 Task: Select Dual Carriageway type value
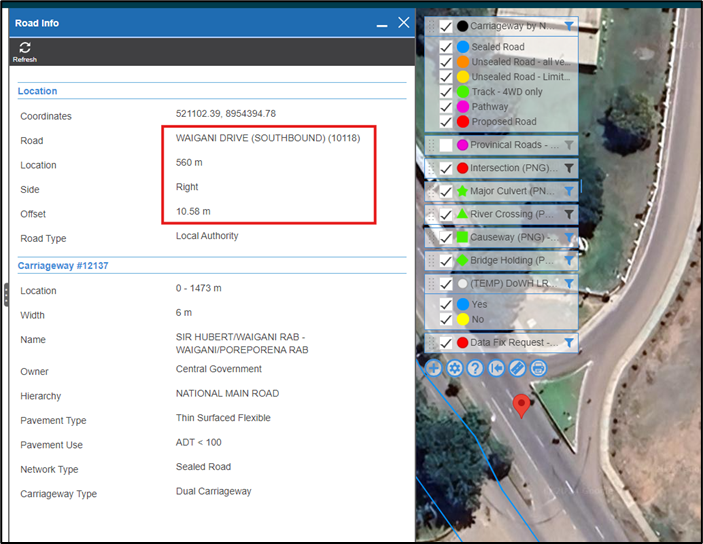point(213,492)
